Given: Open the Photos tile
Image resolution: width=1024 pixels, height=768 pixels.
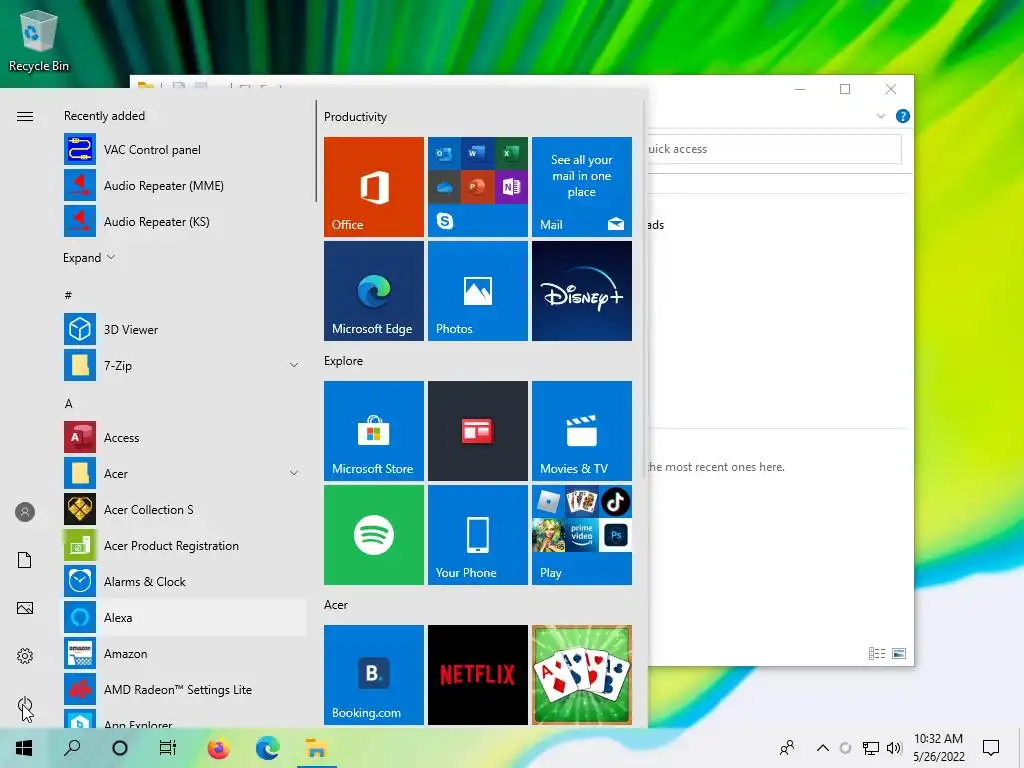Looking at the screenshot, I should click(x=478, y=291).
